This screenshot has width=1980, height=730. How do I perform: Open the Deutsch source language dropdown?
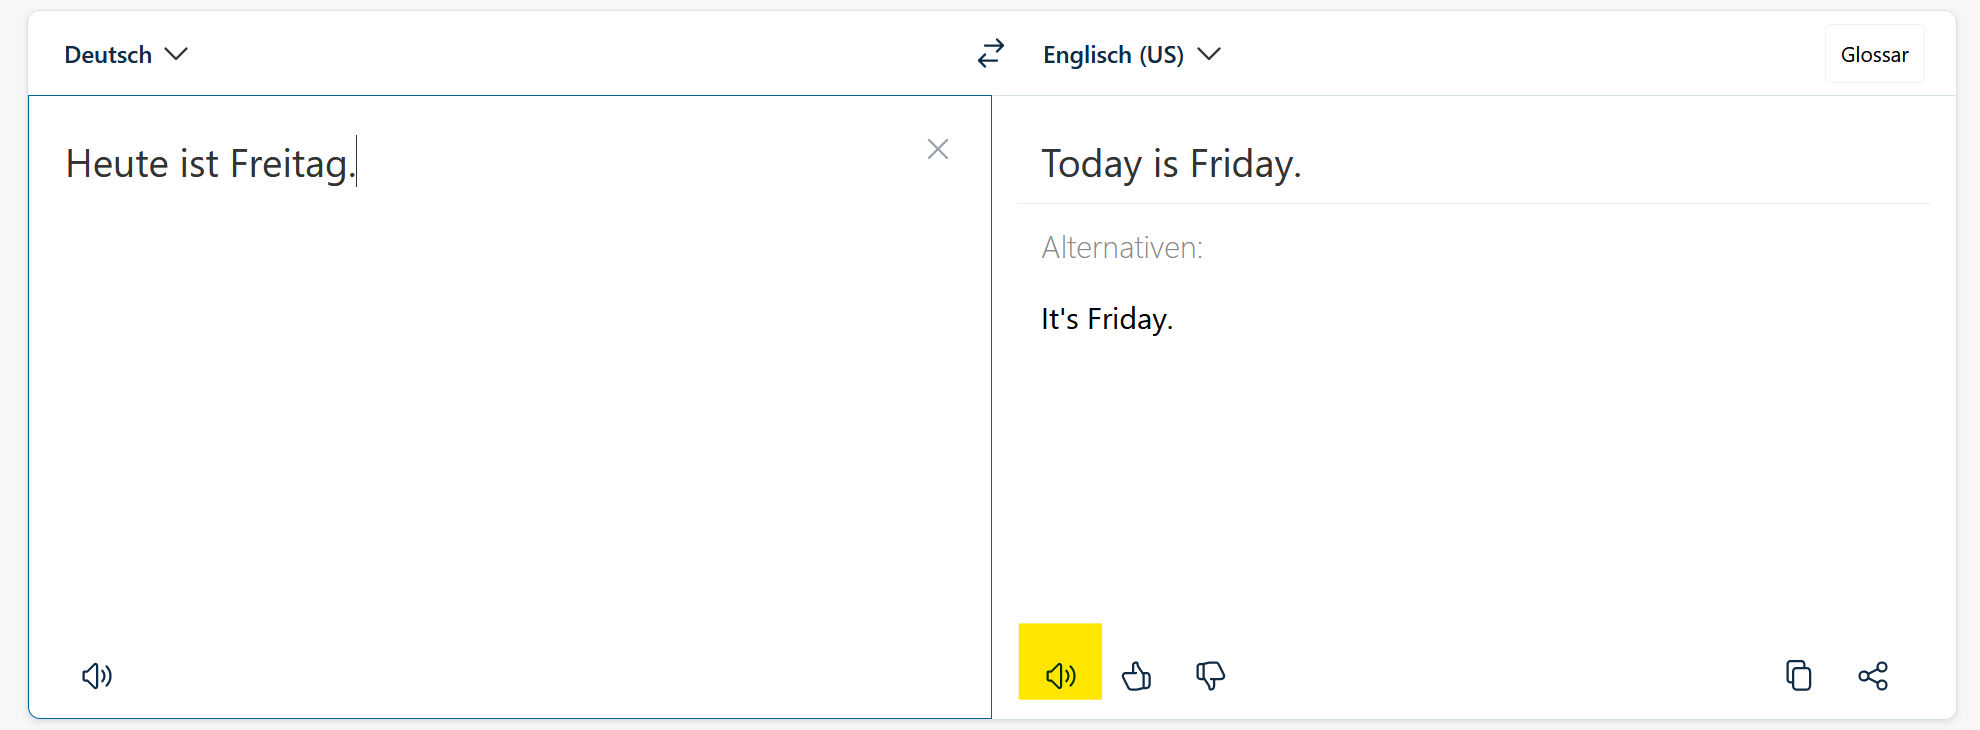(126, 55)
